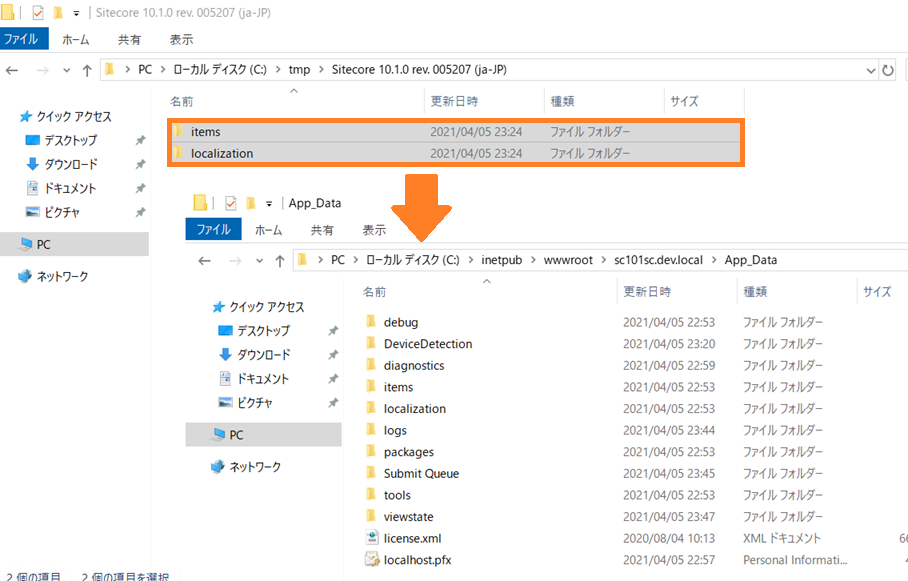Open the 表示 tab in Sitecore window
The image size is (908, 581).
point(181,39)
